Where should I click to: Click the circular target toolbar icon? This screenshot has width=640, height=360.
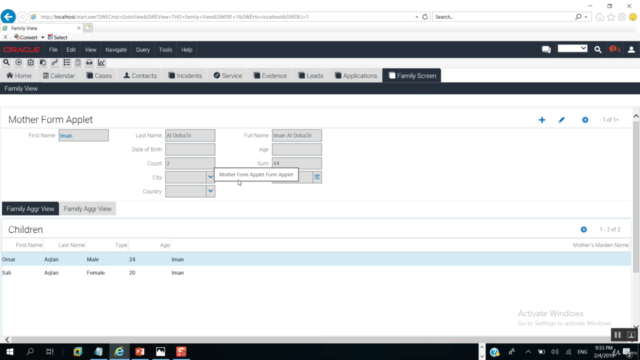(x=18, y=62)
